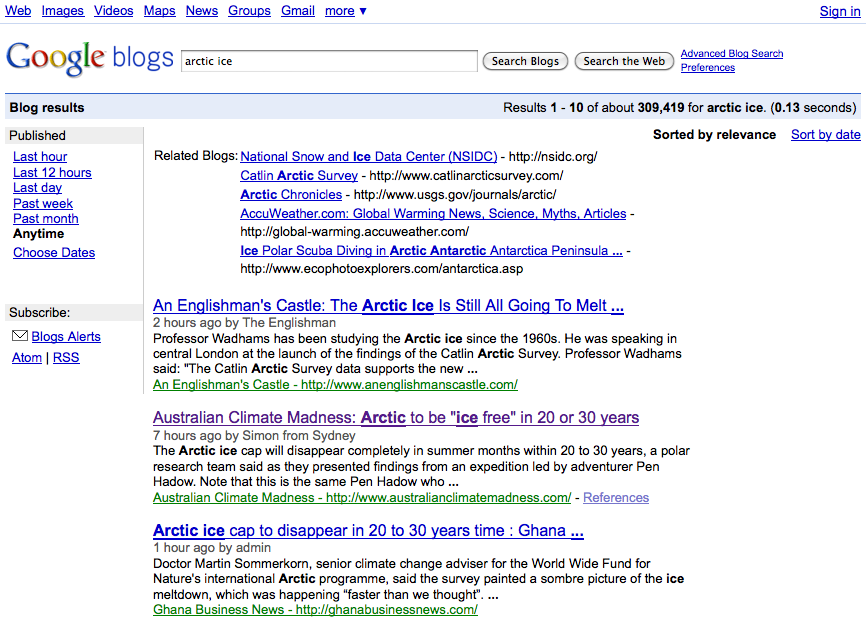Filter results to the Last hour

point(40,156)
